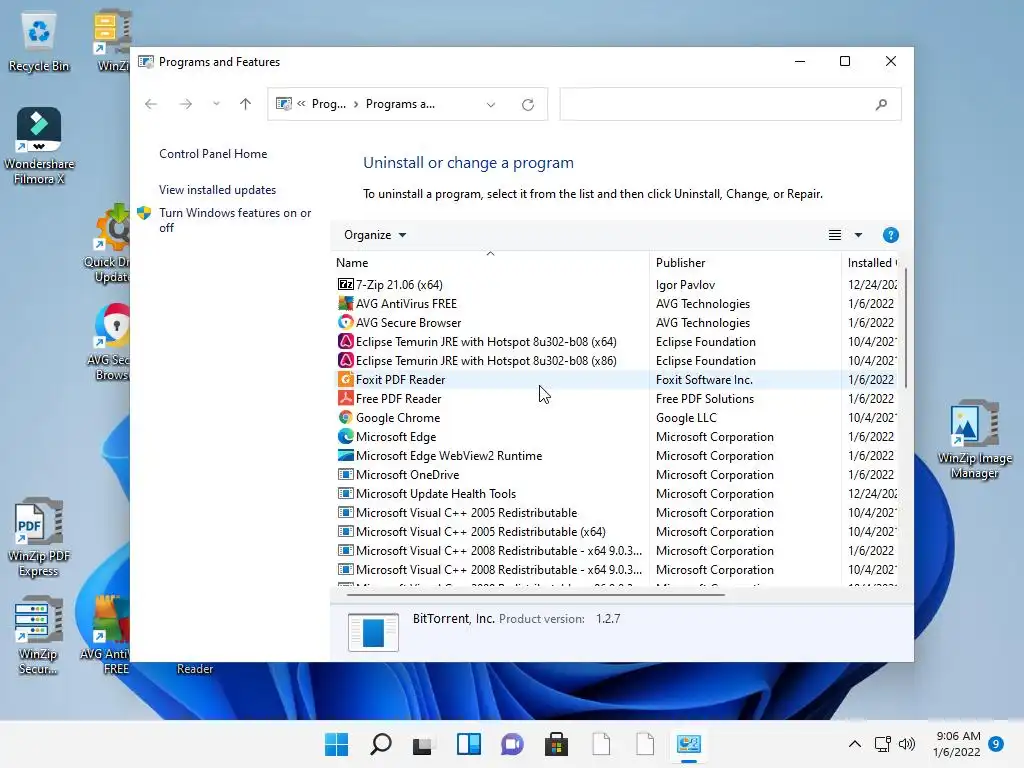Sort by the Publisher column header
The width and height of the screenshot is (1024, 768).
tap(745, 263)
